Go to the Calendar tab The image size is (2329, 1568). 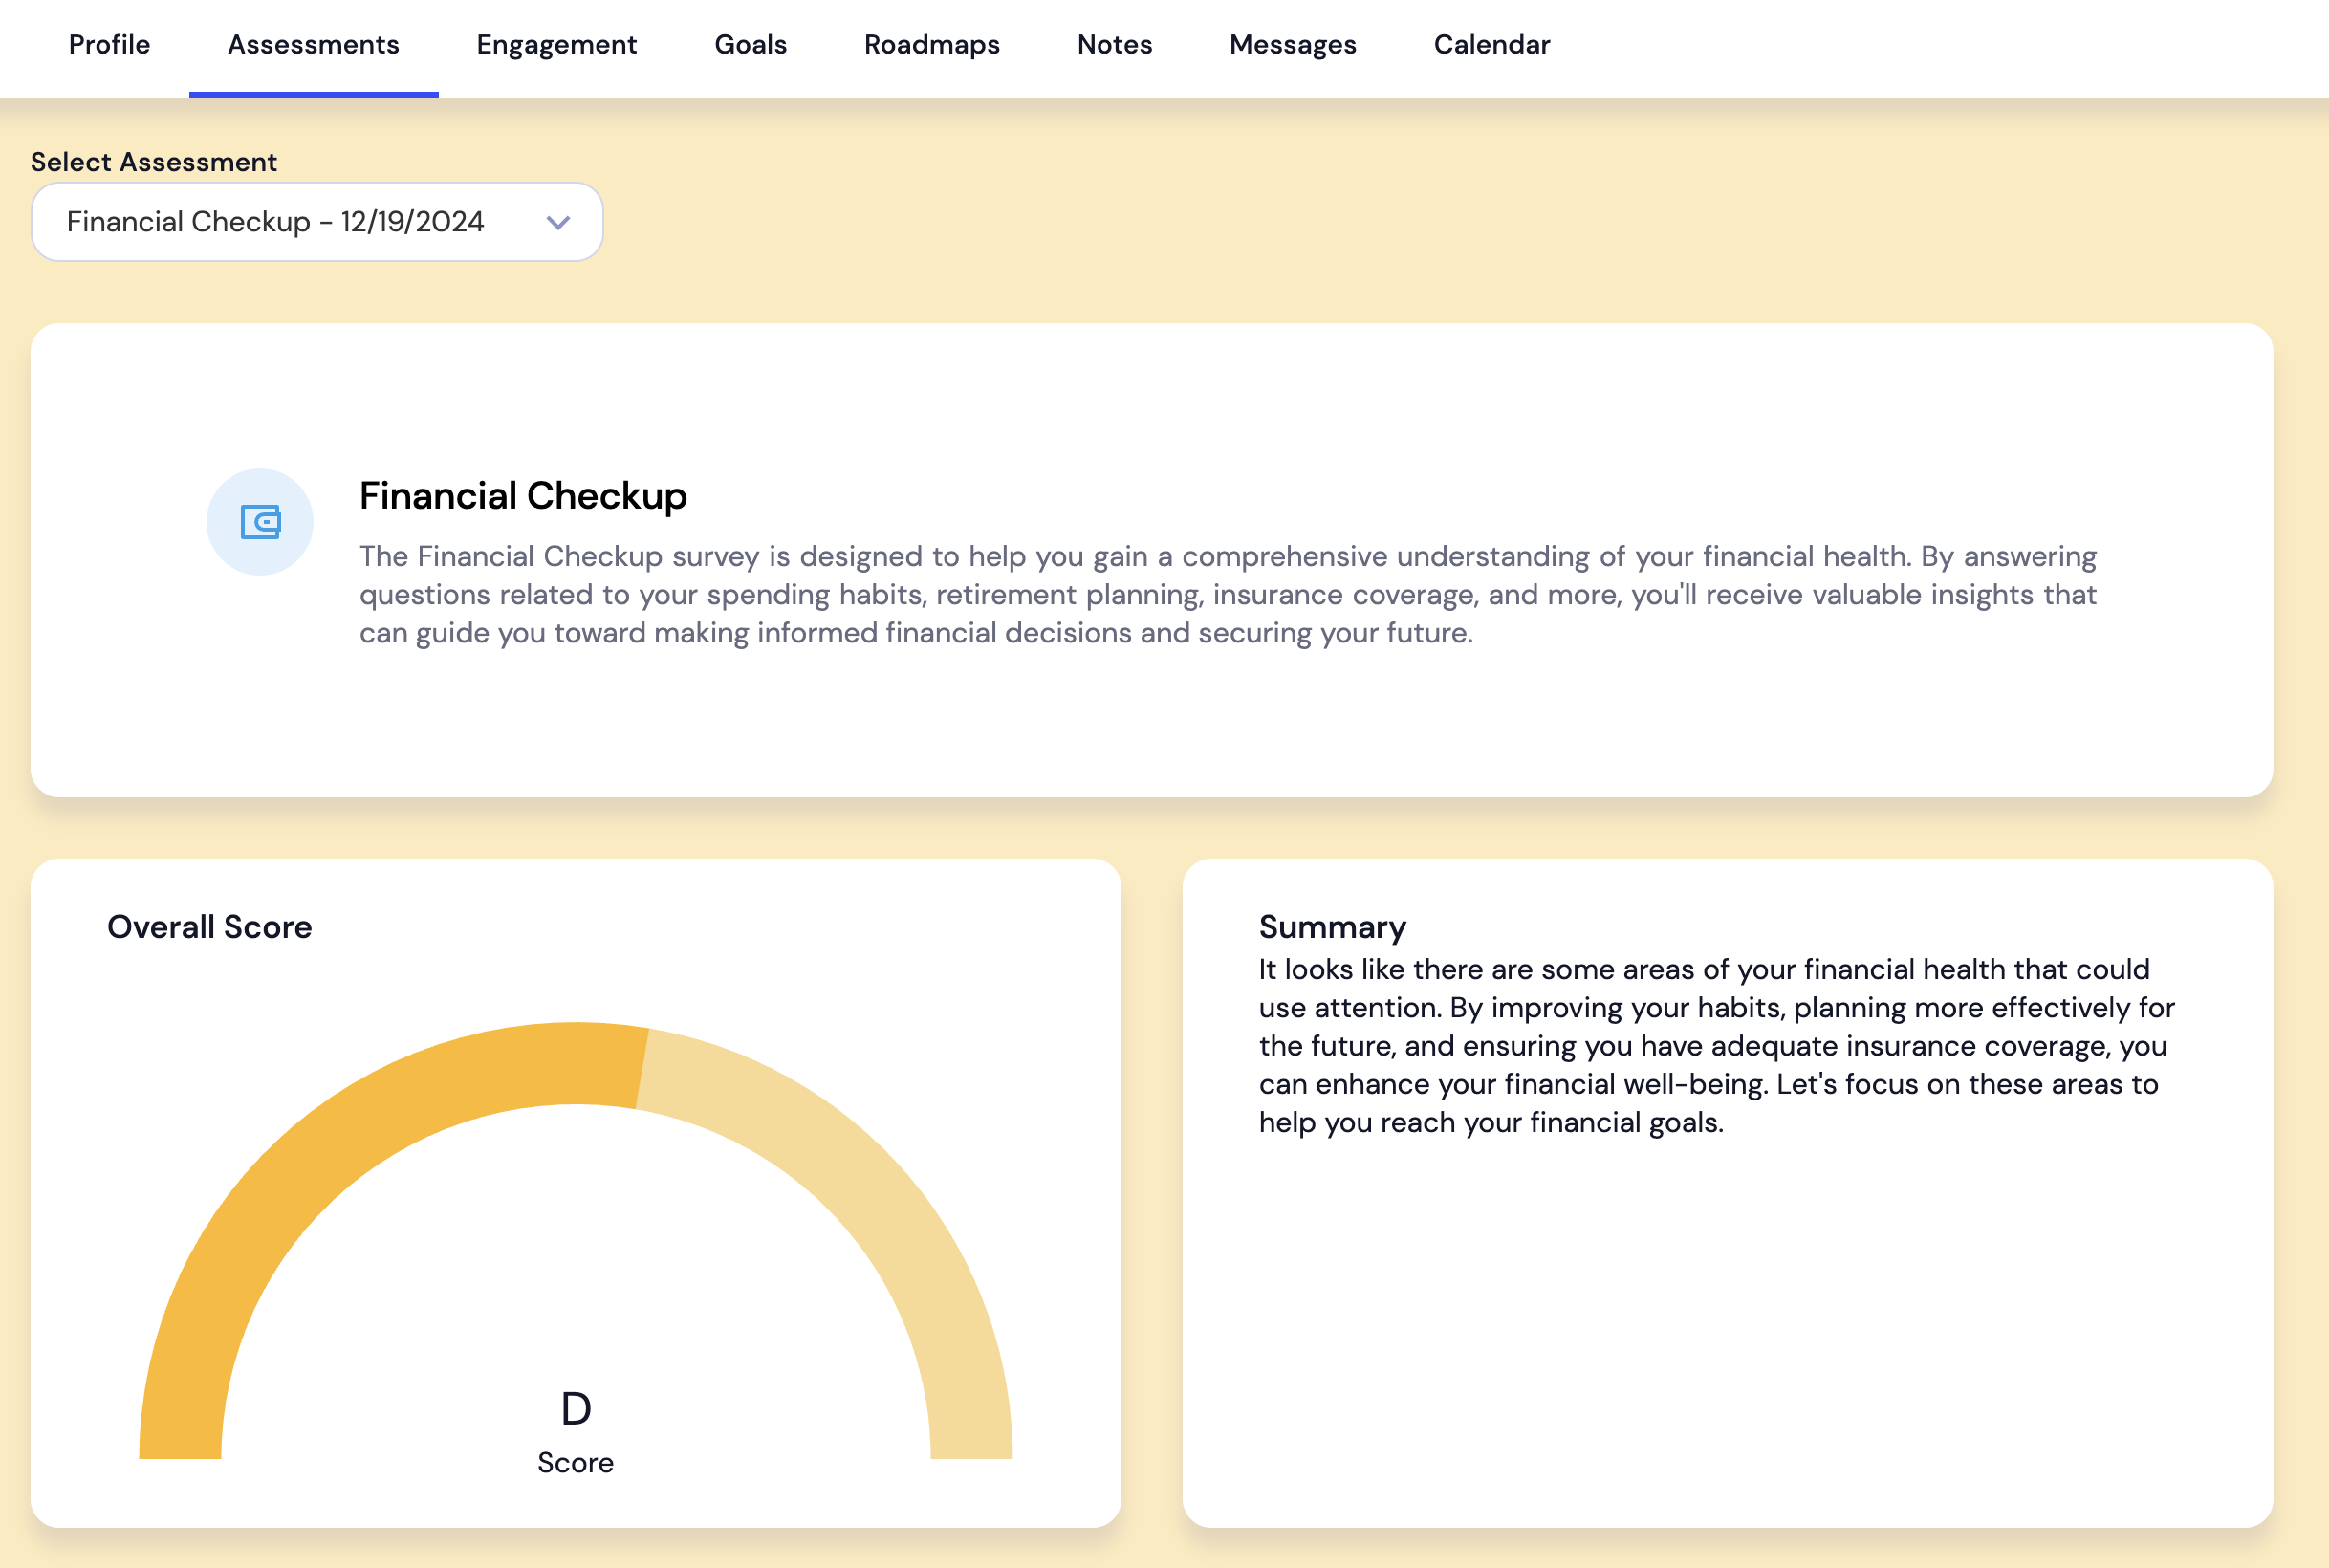pos(1491,45)
